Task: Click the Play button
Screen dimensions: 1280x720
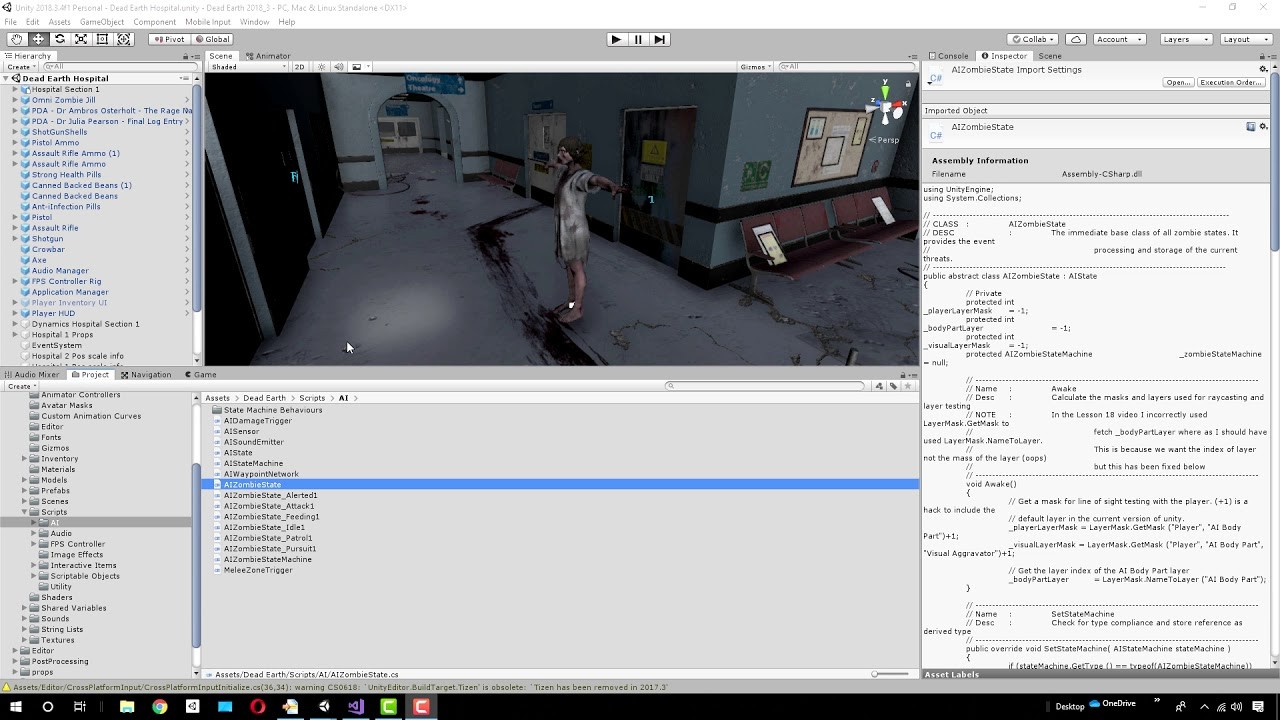Action: 616,39
